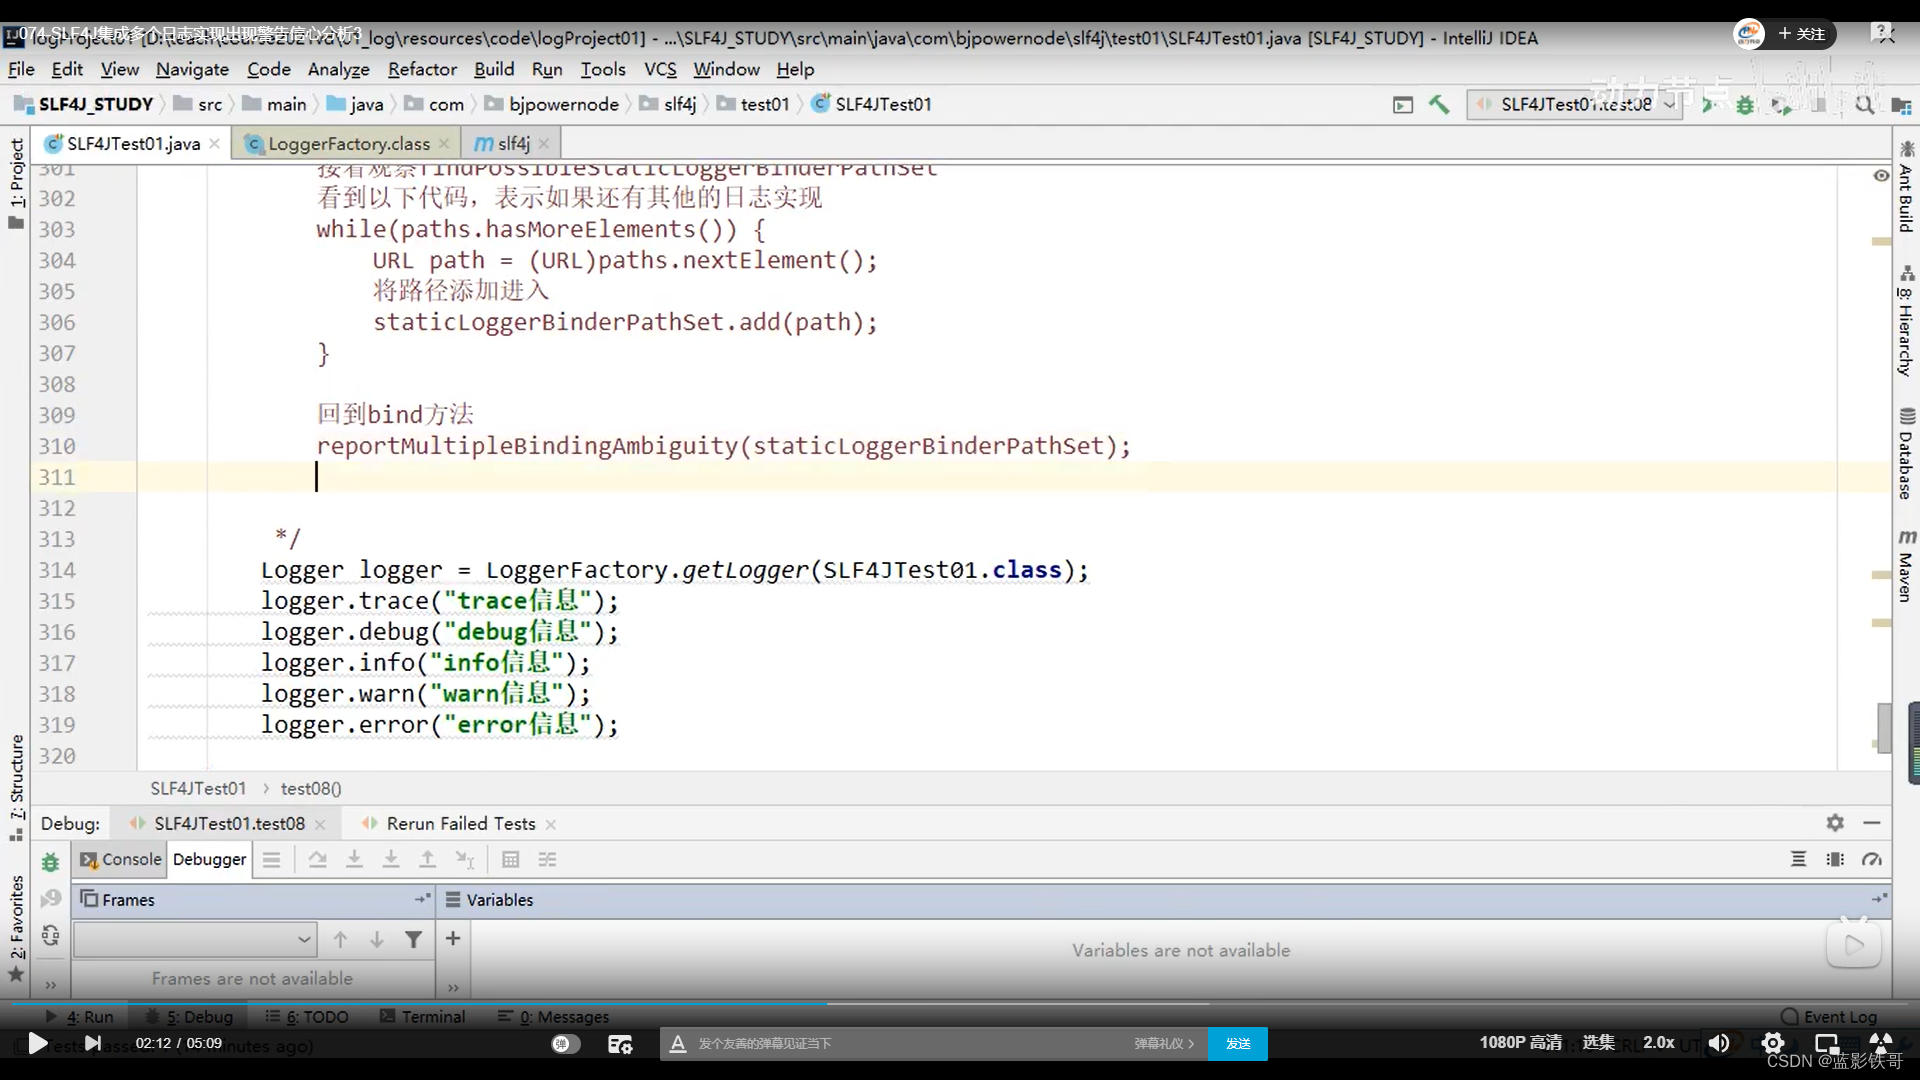Screen dimensions: 1920x1080
Task: Click the test01 breadcrumb folder
Action: [x=753, y=104]
